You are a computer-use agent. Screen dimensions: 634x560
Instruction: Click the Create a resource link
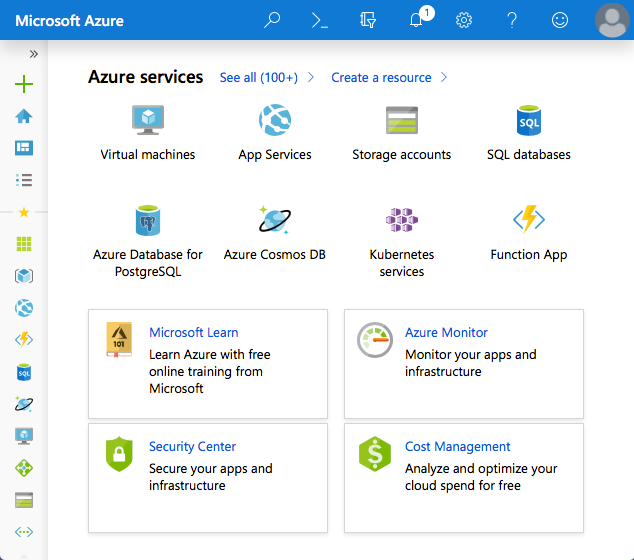coord(382,77)
